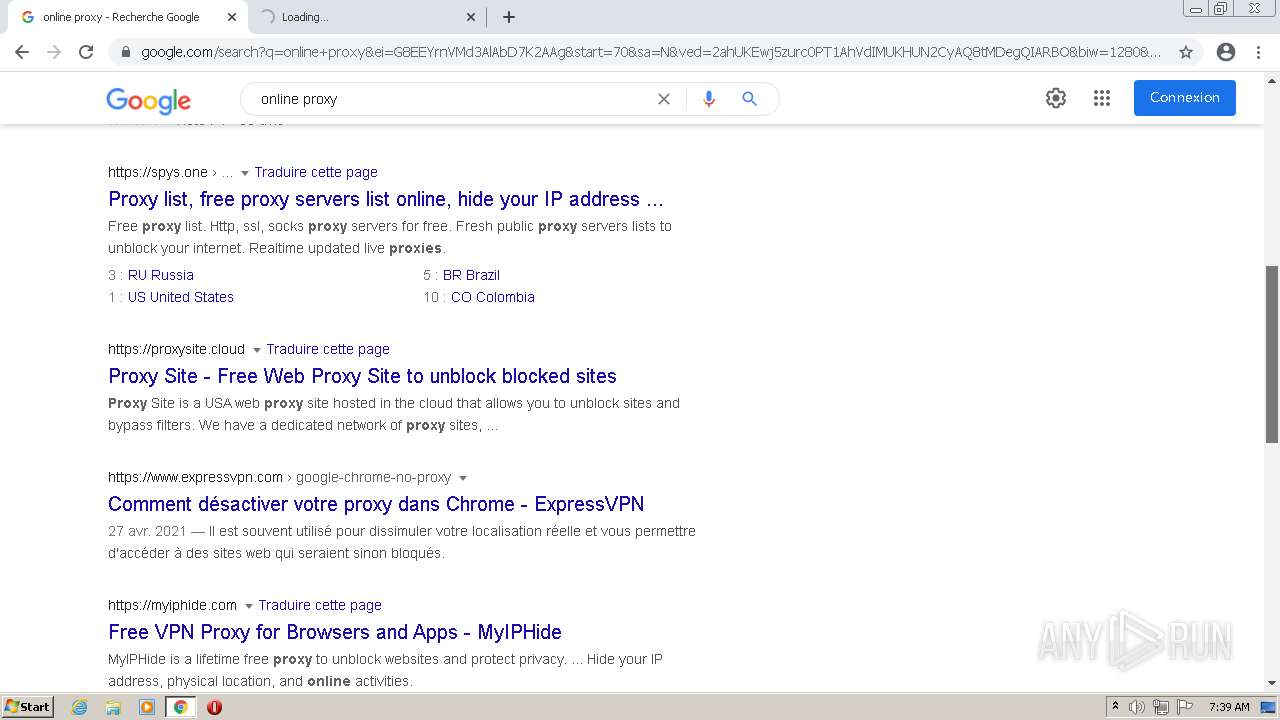1280x720 pixels.
Task: Click the volume icon in system tray
Action: 1137,707
